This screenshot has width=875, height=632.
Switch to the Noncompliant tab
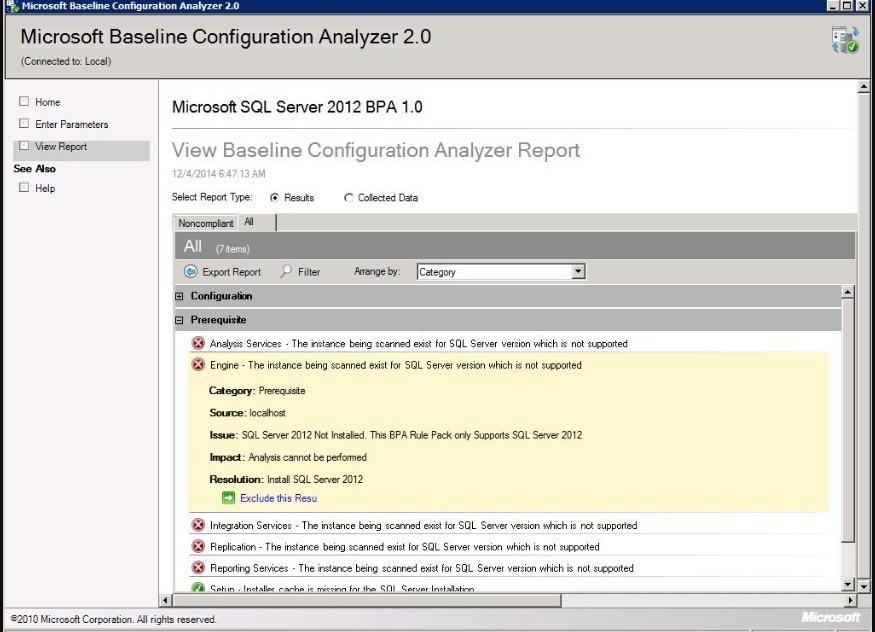pyautogui.click(x=206, y=223)
